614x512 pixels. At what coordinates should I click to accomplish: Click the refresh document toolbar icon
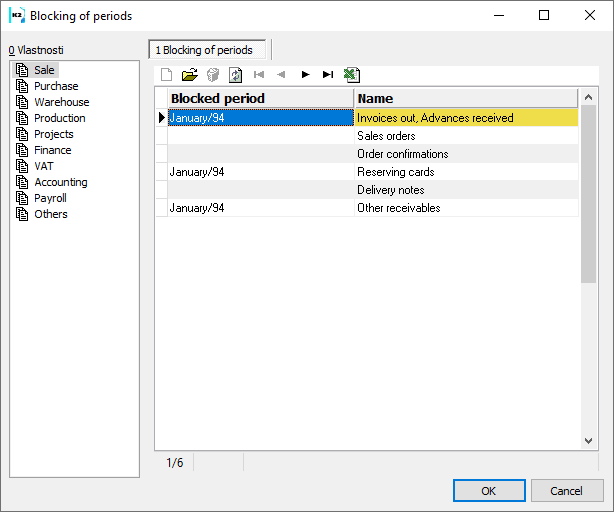pyautogui.click(x=235, y=74)
